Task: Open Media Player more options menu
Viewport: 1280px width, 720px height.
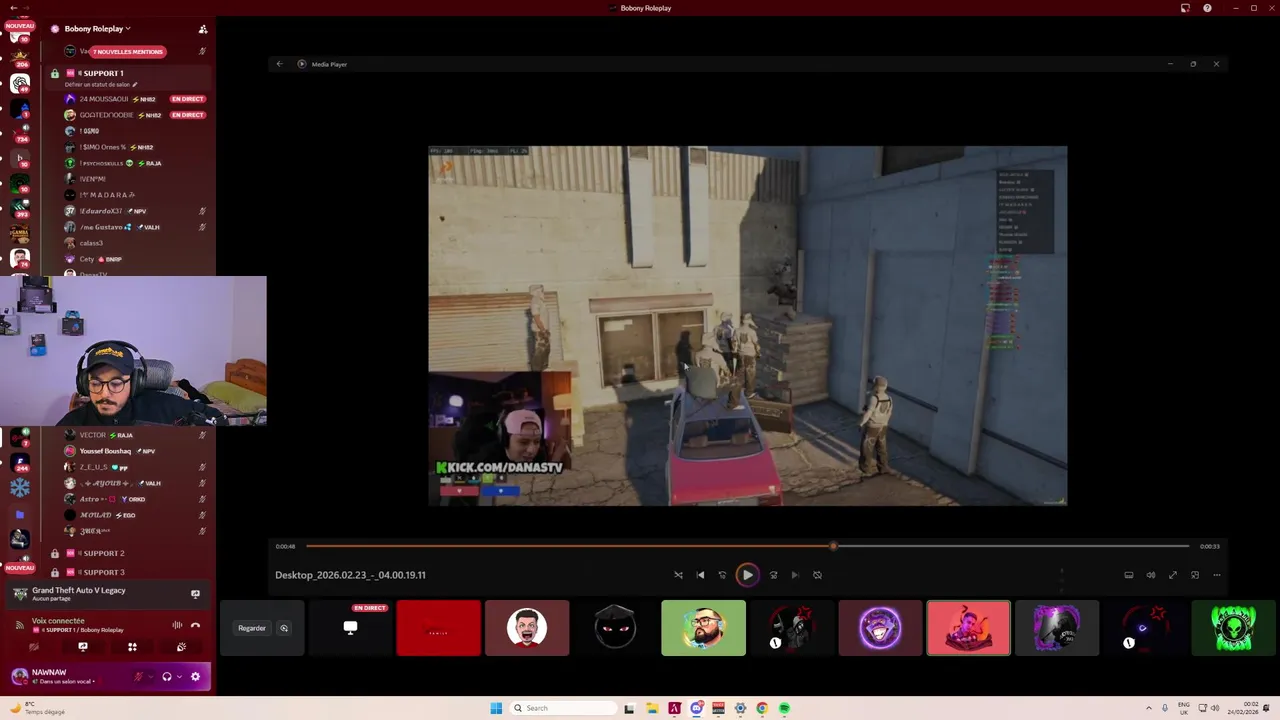Action: tap(1216, 575)
